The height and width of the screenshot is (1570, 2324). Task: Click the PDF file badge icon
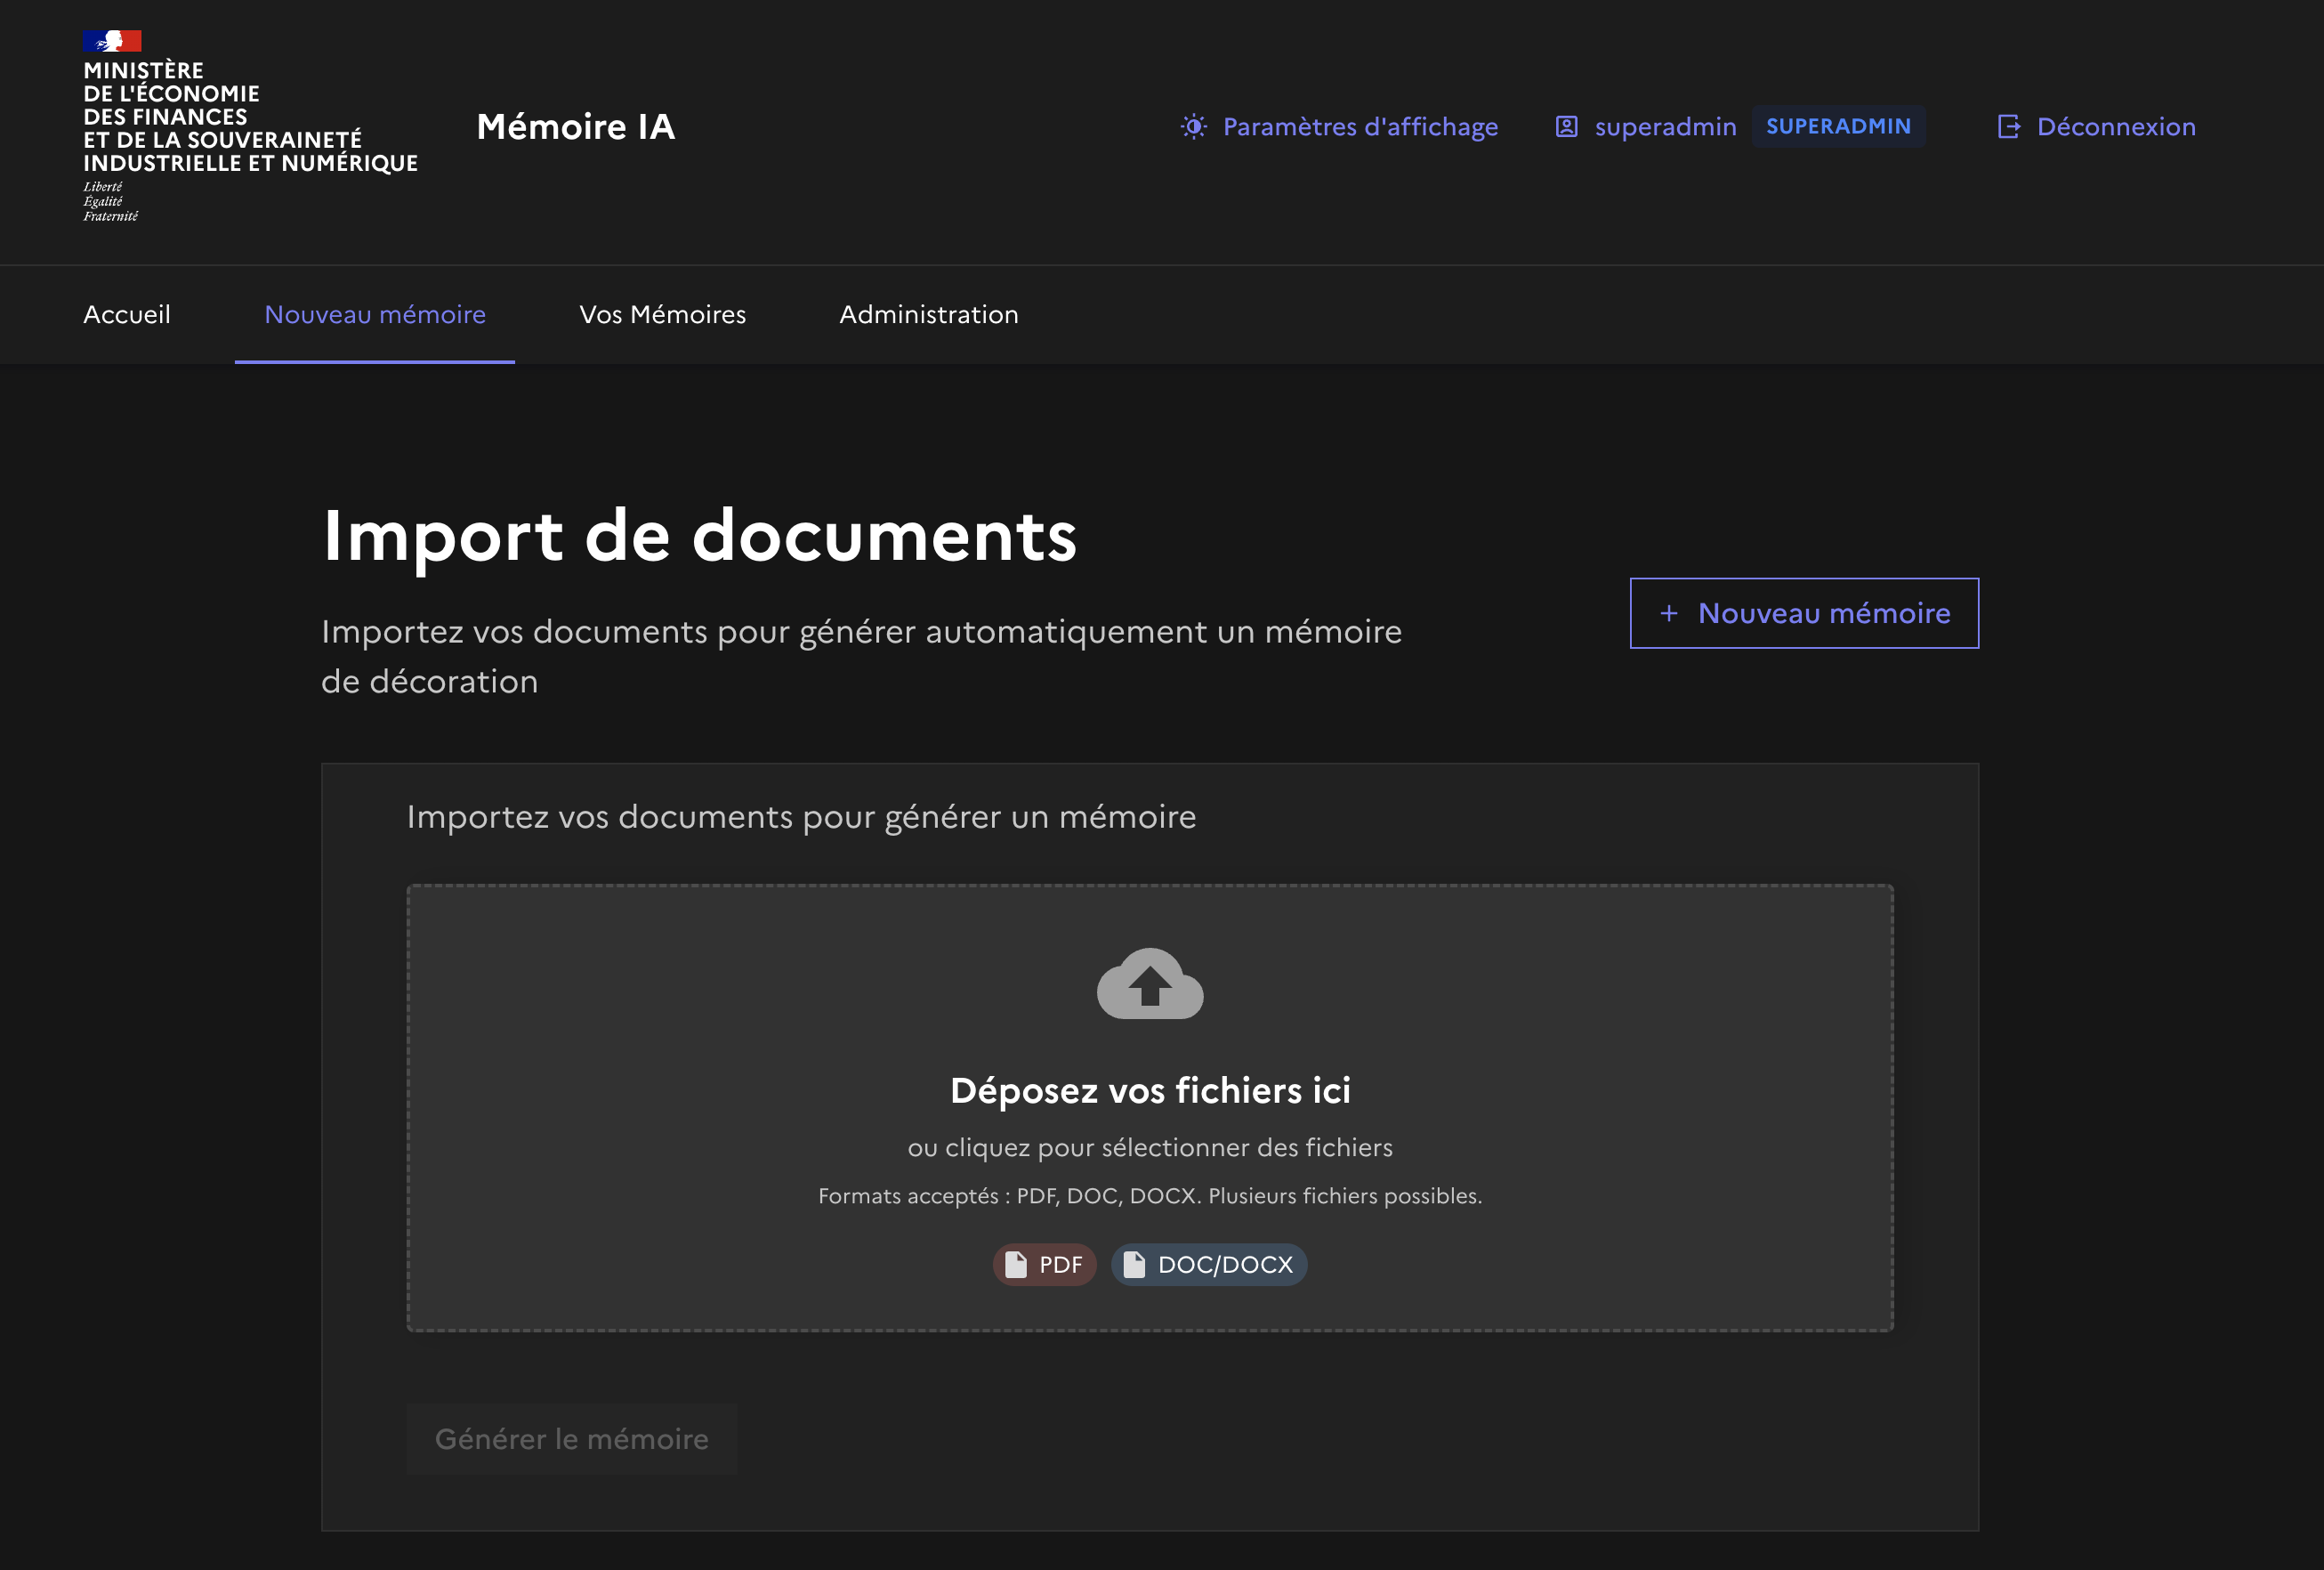[x=1016, y=1265]
